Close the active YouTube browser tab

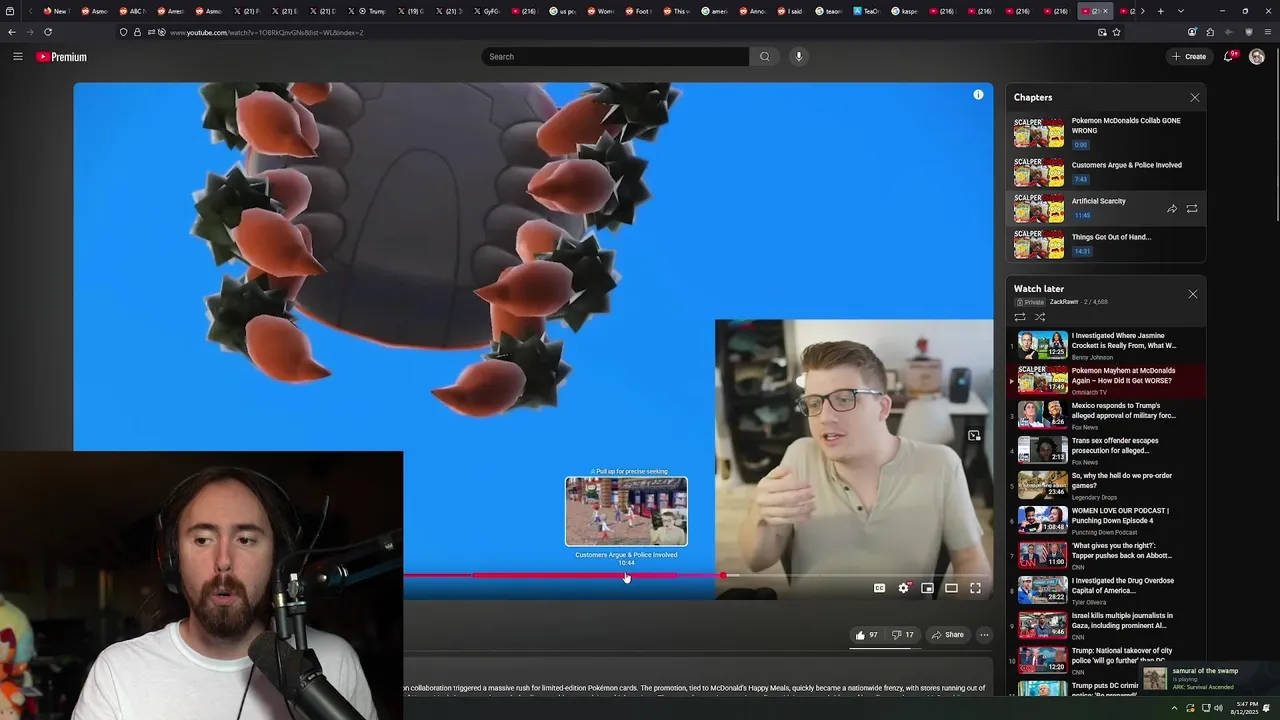[1106, 11]
